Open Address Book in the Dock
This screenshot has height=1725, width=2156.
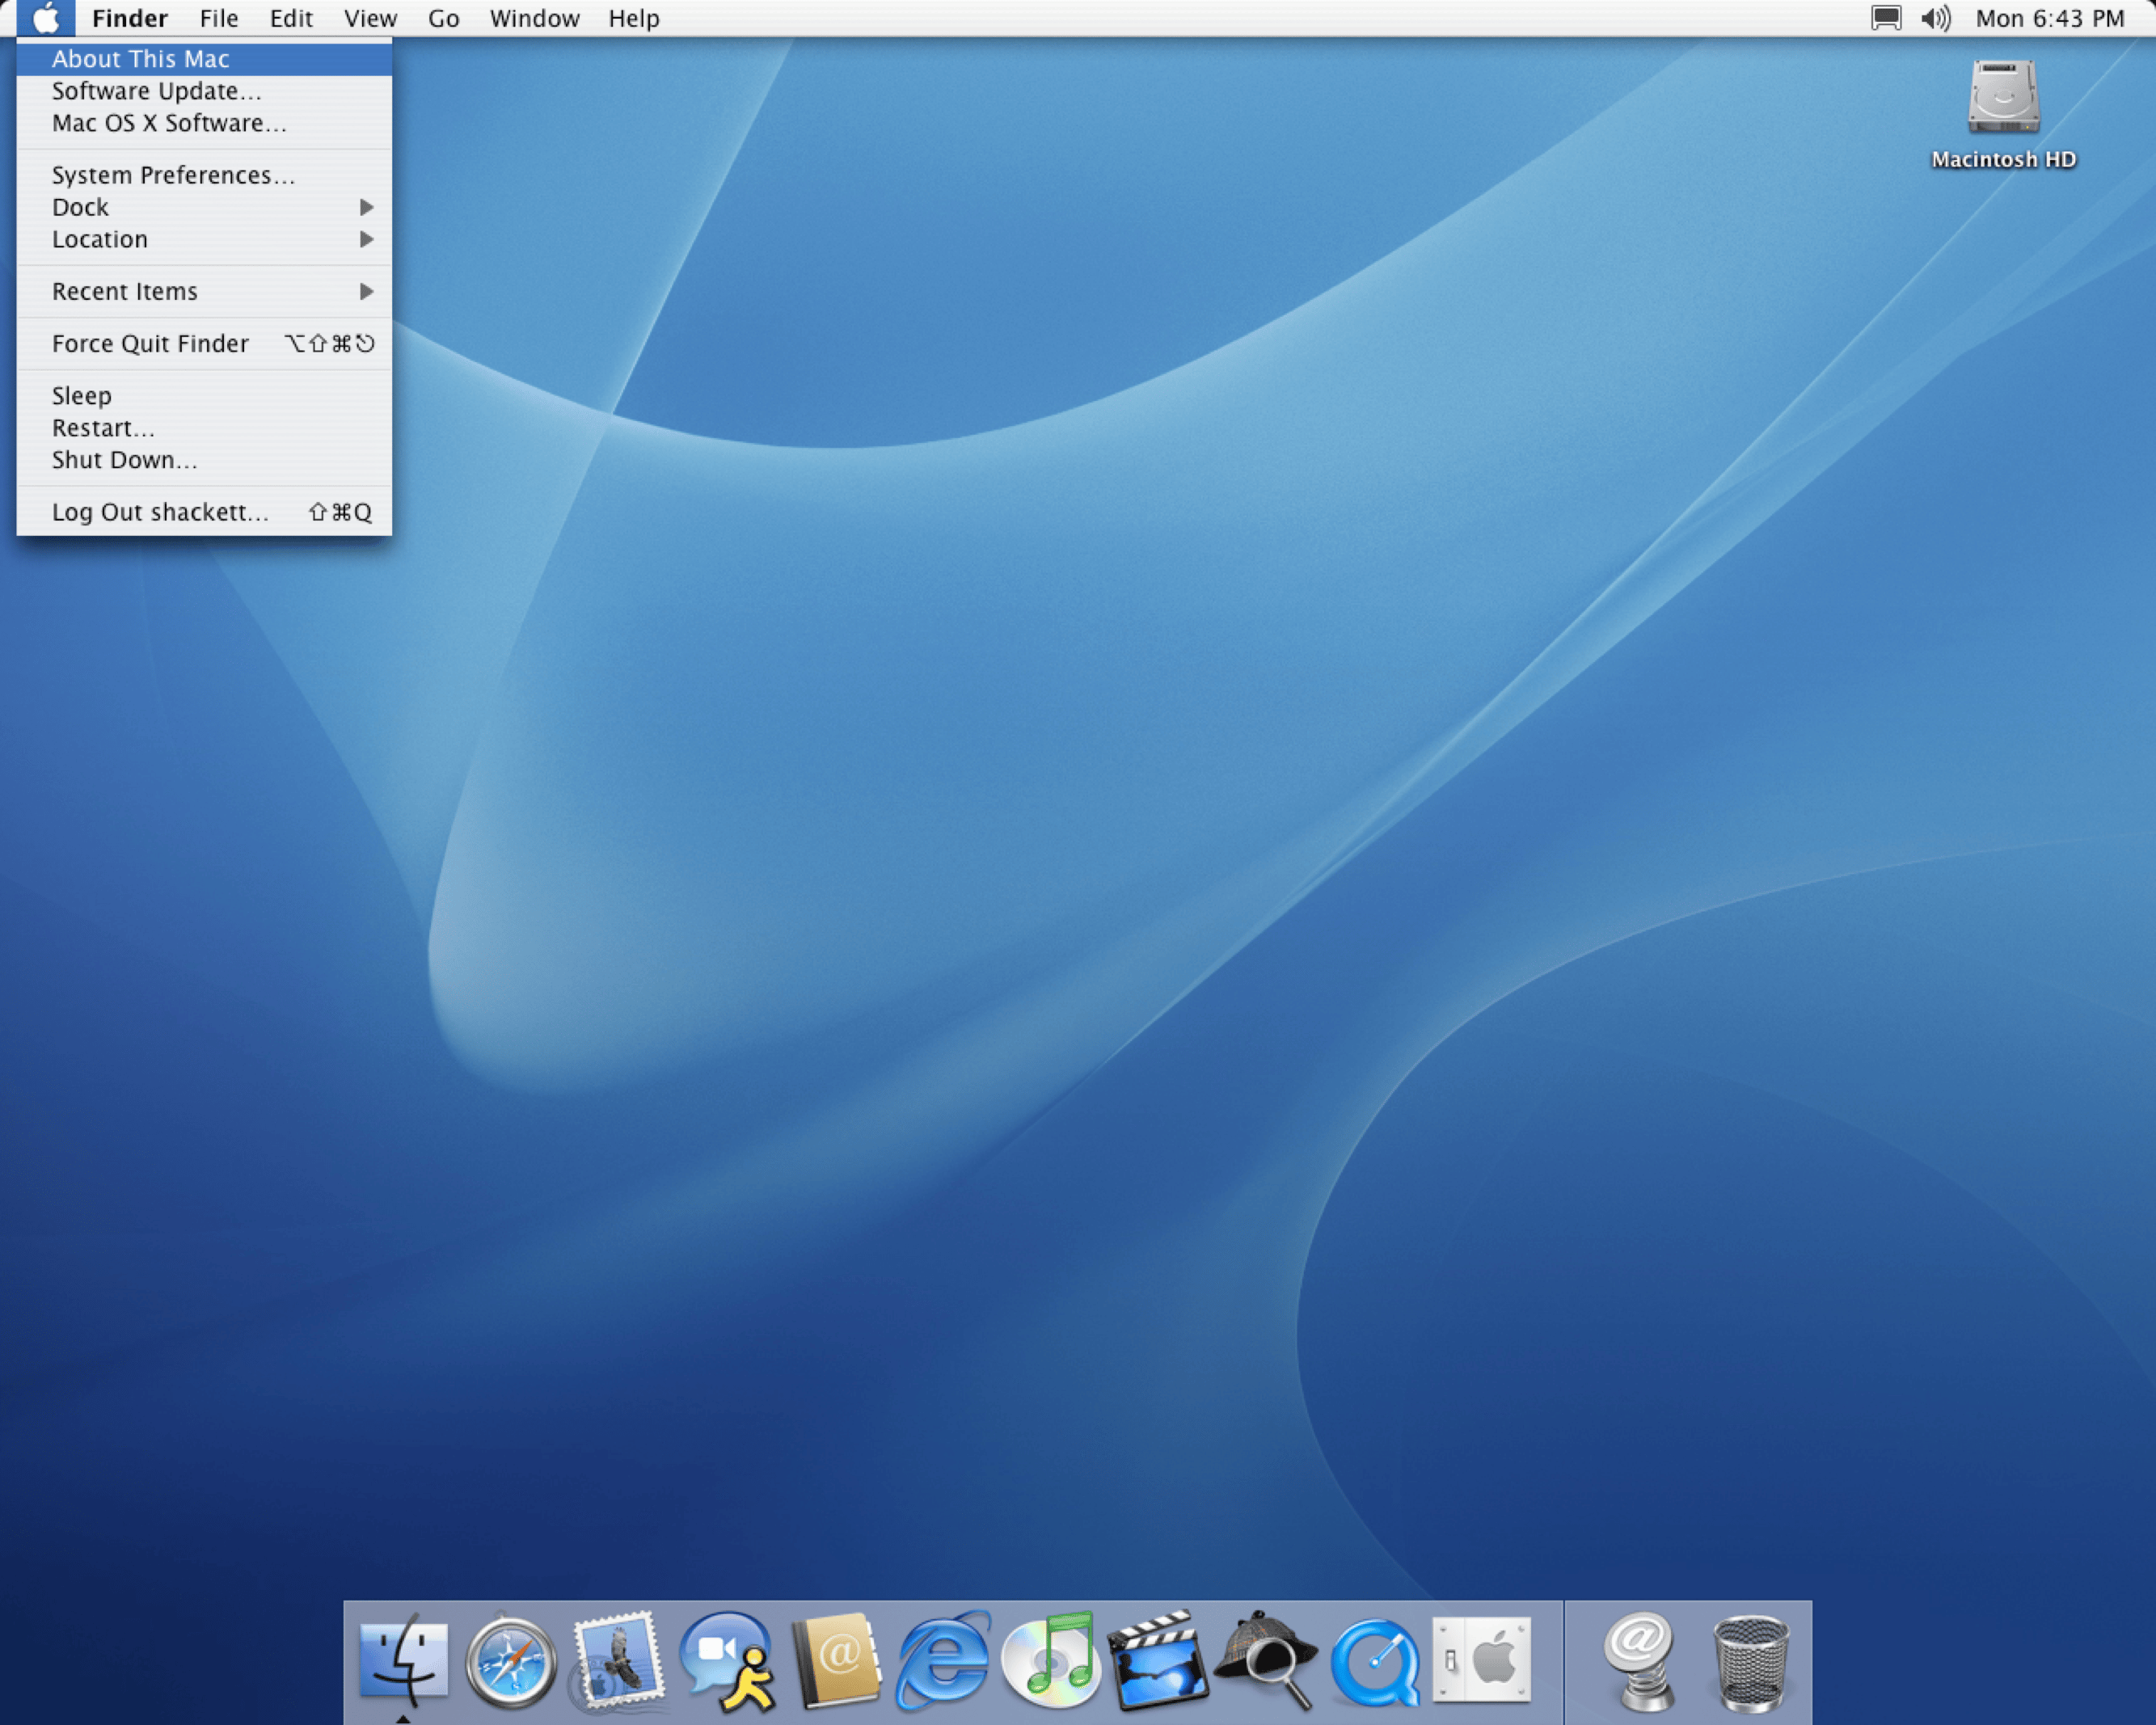pos(837,1660)
